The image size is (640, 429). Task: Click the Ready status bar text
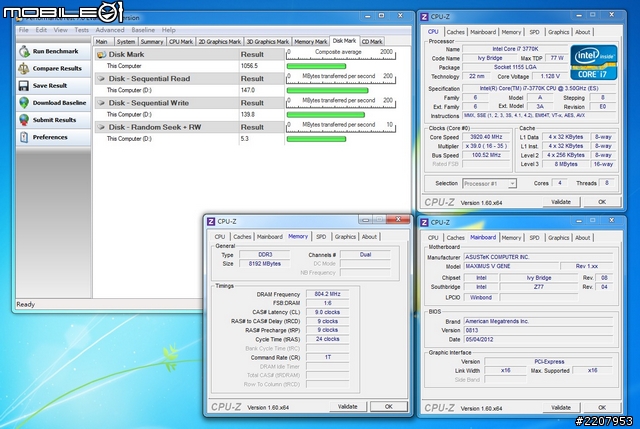25,305
